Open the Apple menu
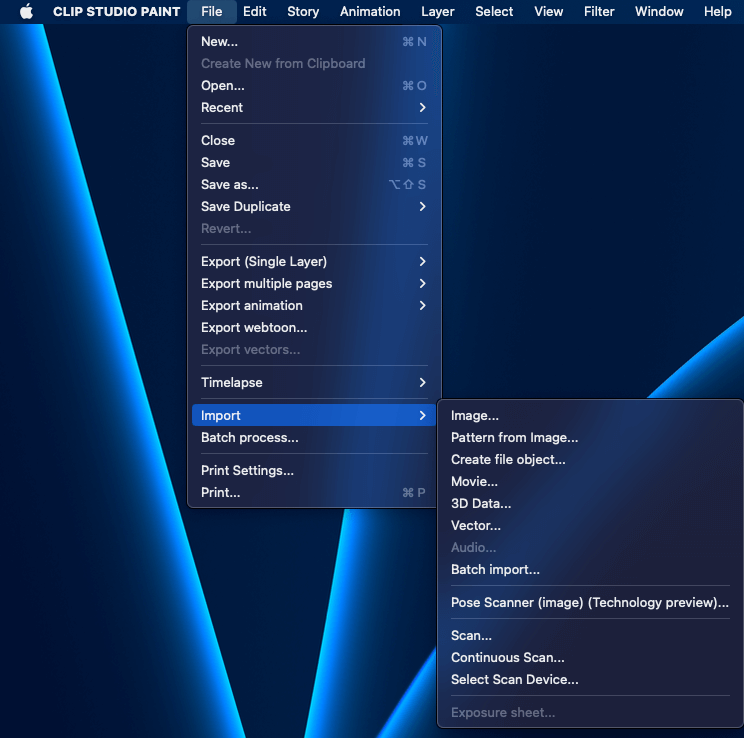 (x=27, y=11)
